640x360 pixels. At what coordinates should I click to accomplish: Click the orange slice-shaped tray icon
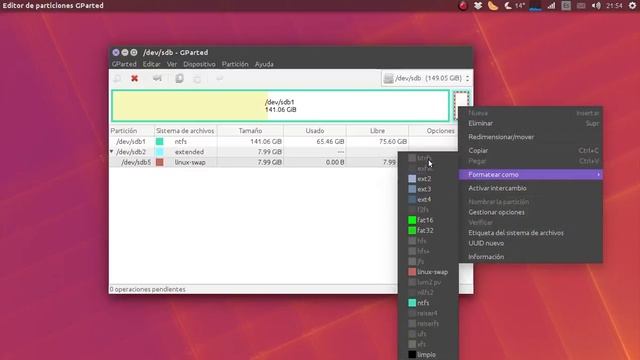[x=493, y=5]
